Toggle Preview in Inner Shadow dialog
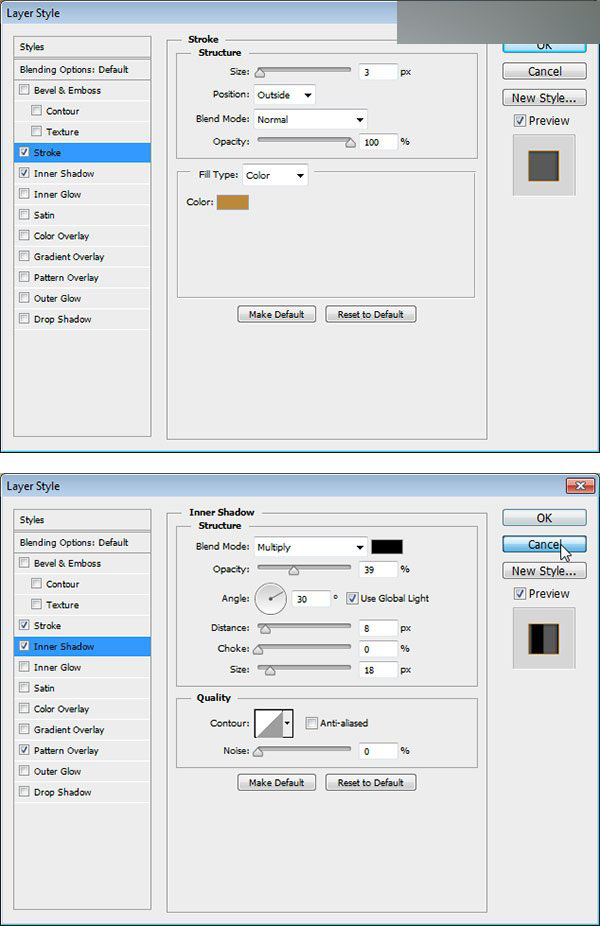This screenshot has height=926, width=600. [520, 594]
